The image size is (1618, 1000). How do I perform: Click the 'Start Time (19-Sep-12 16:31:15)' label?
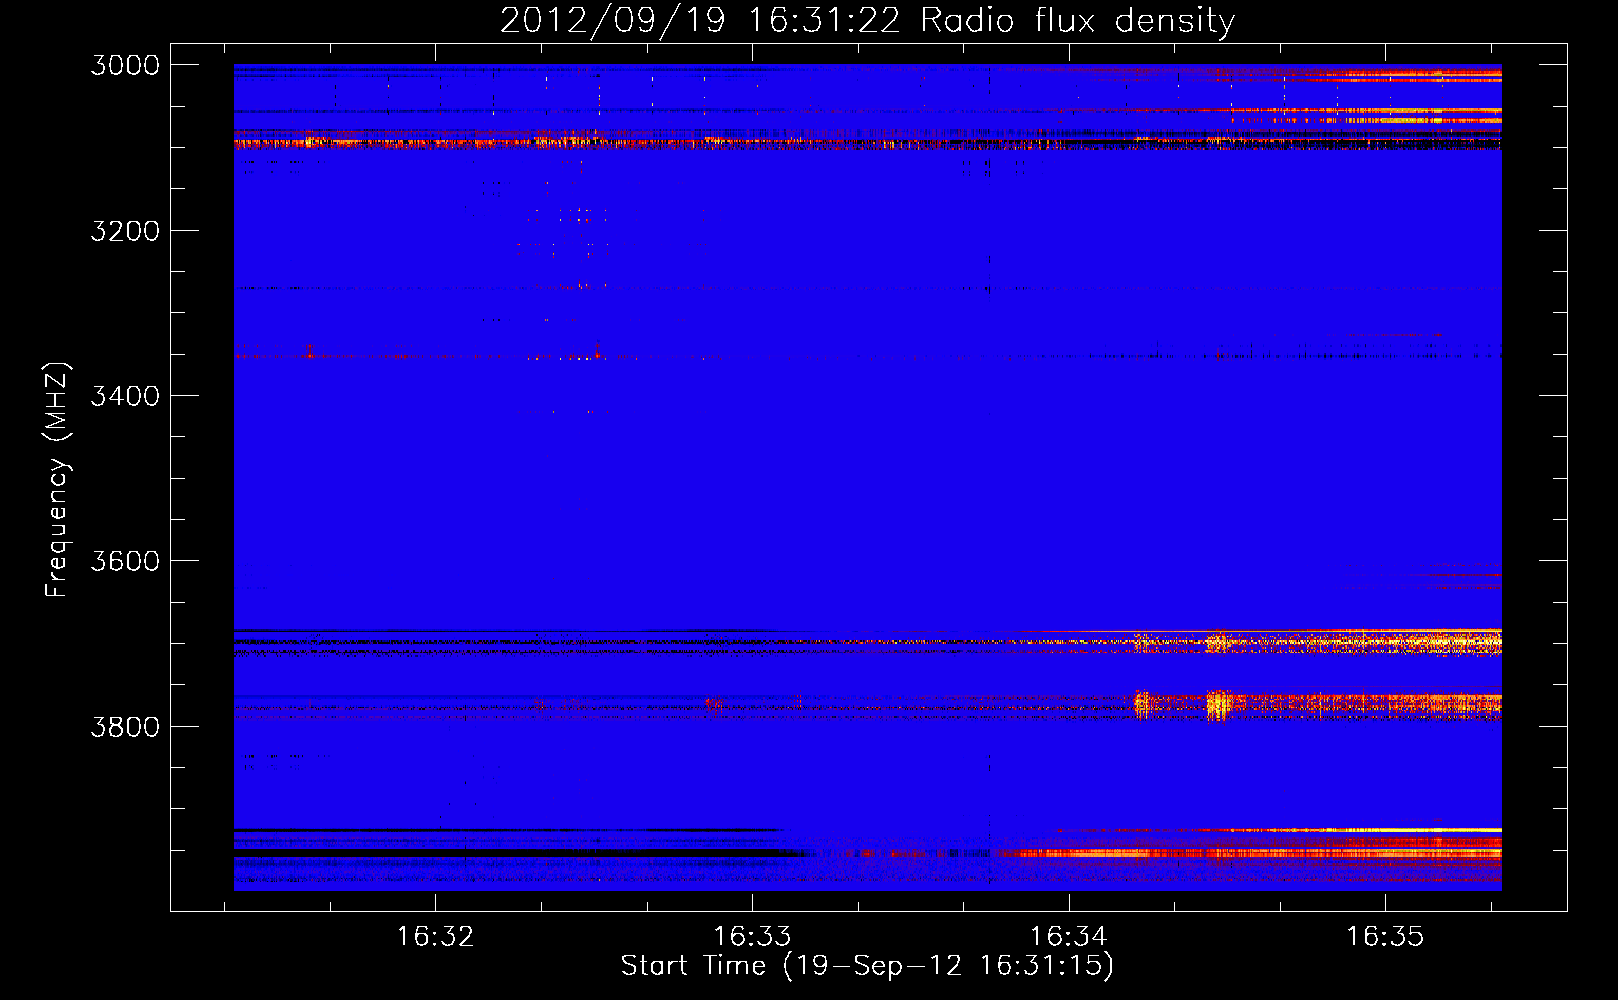pyautogui.click(x=867, y=966)
